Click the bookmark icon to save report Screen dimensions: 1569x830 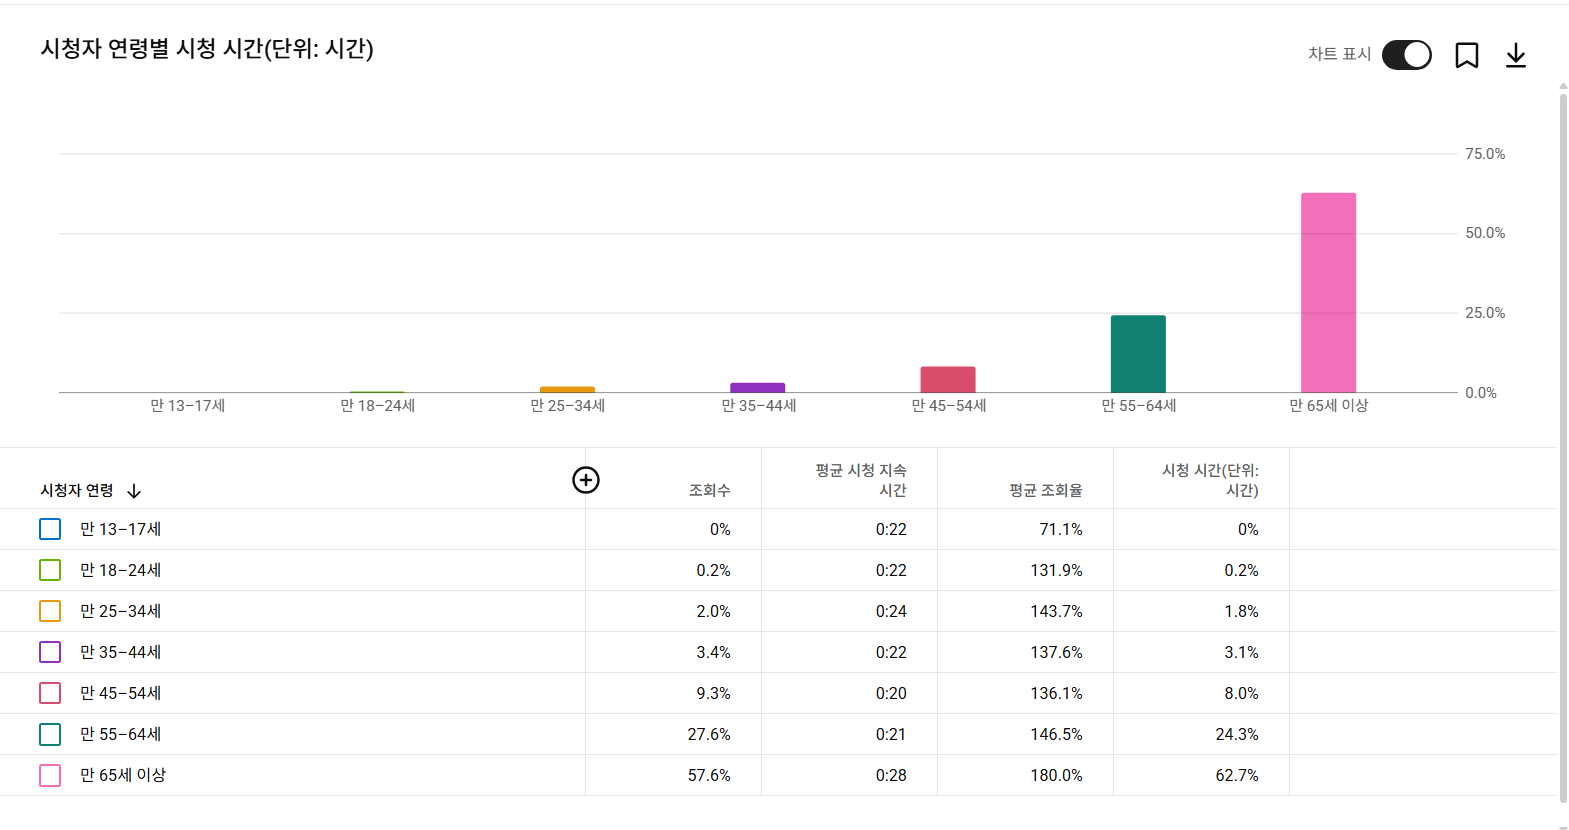point(1466,55)
